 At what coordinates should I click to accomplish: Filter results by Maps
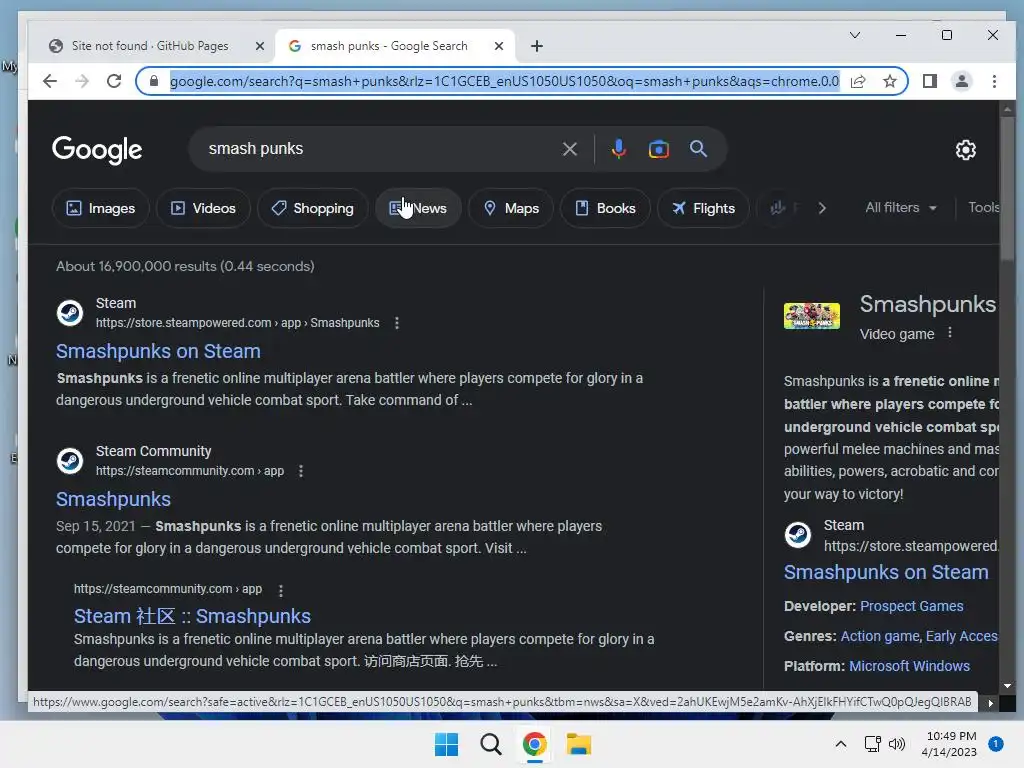pyautogui.click(x=511, y=208)
